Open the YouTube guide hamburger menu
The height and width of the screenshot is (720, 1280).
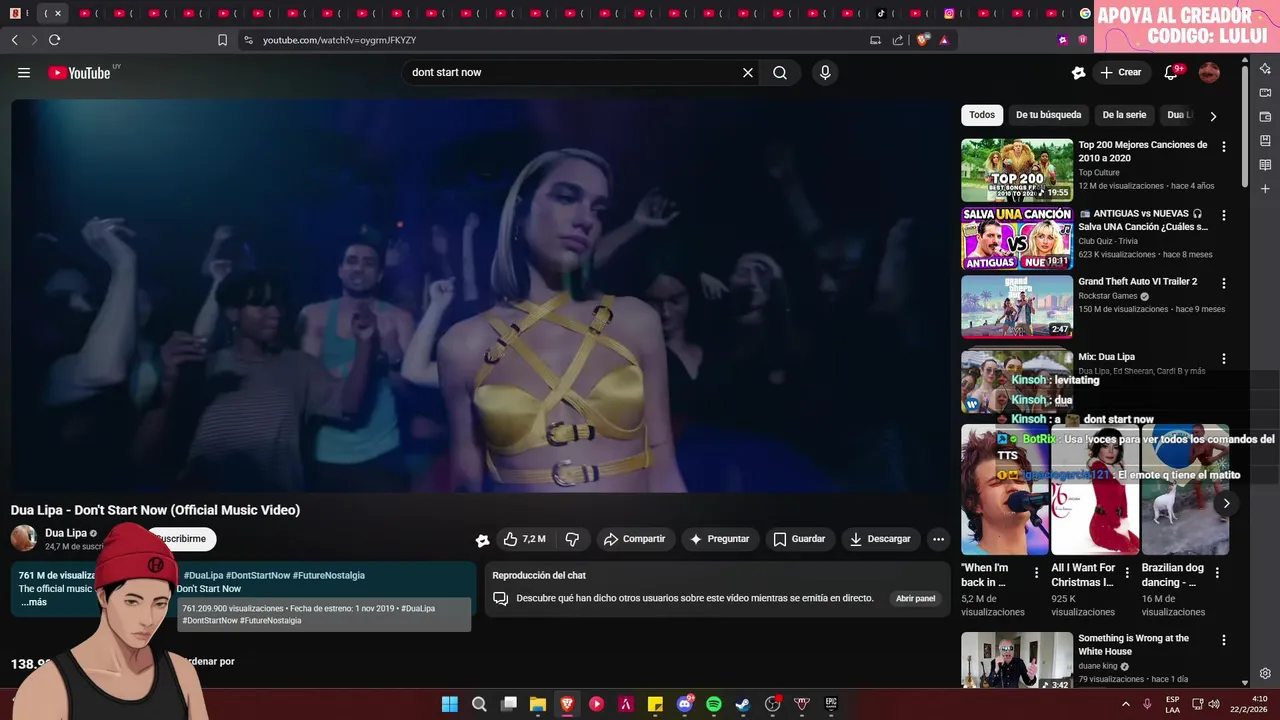coord(24,72)
